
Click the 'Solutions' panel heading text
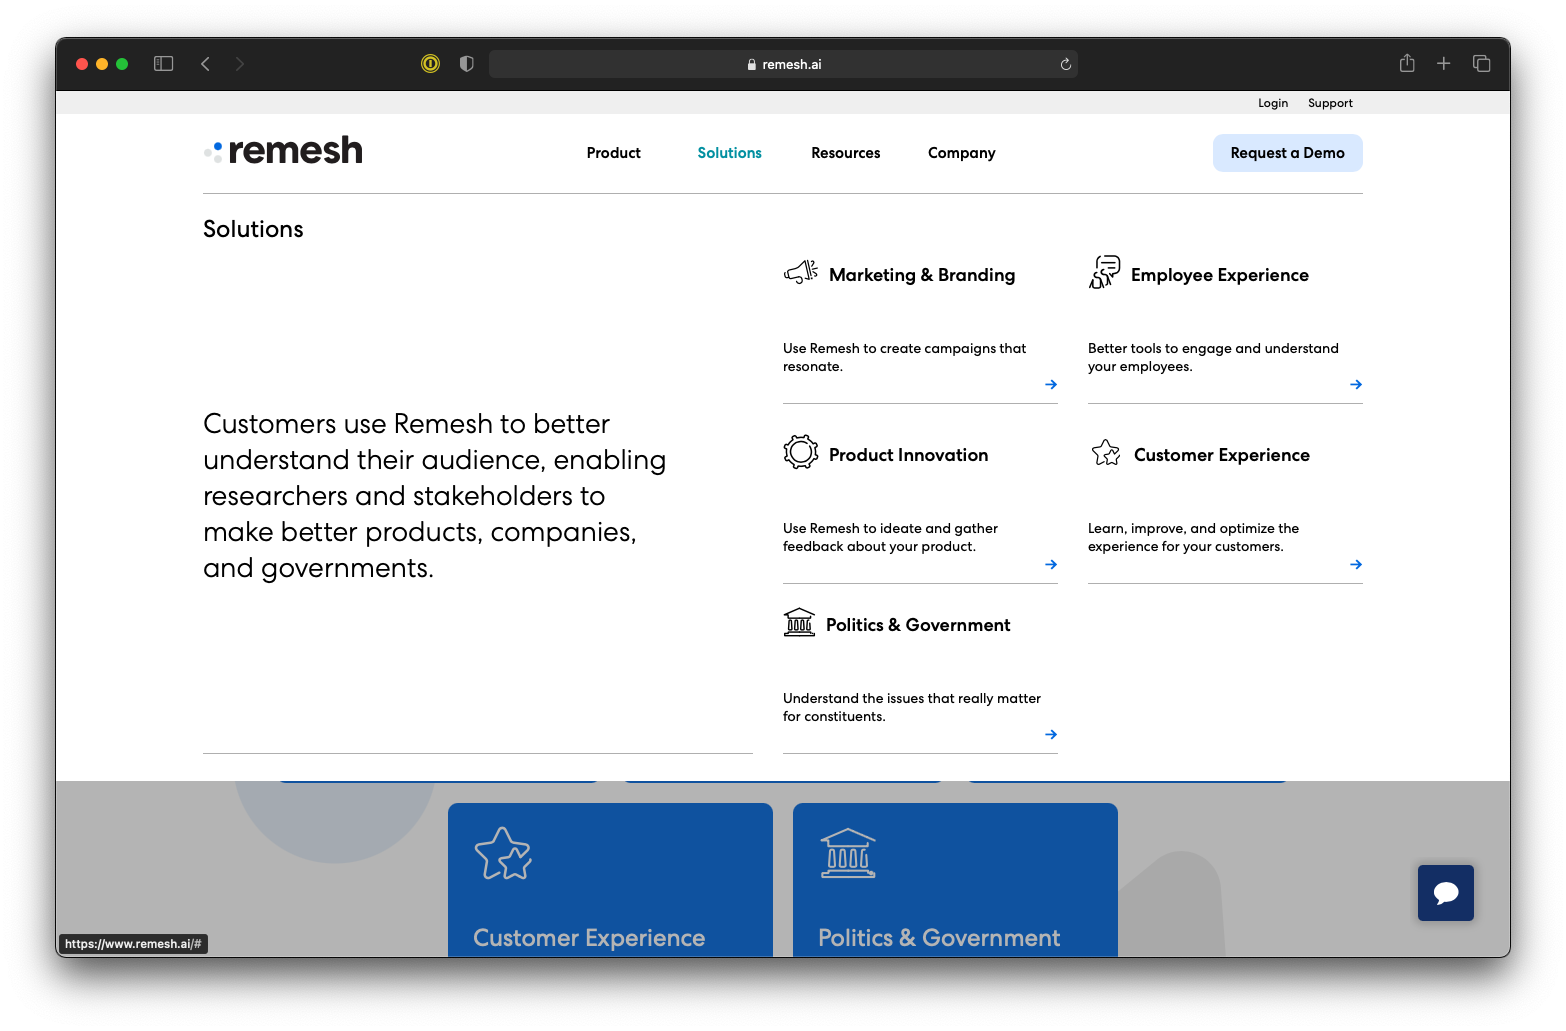253,229
